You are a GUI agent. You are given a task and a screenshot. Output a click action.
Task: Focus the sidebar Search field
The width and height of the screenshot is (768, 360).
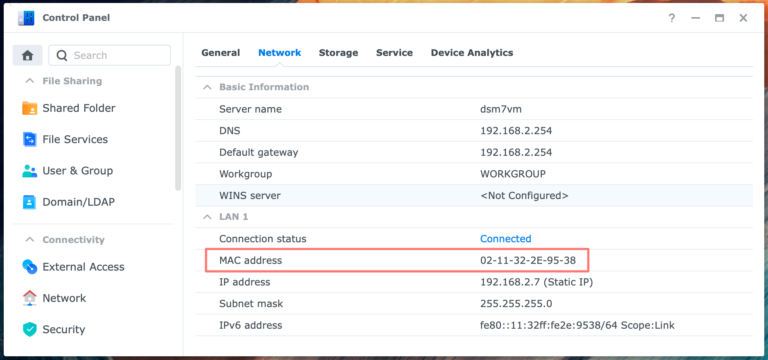110,55
